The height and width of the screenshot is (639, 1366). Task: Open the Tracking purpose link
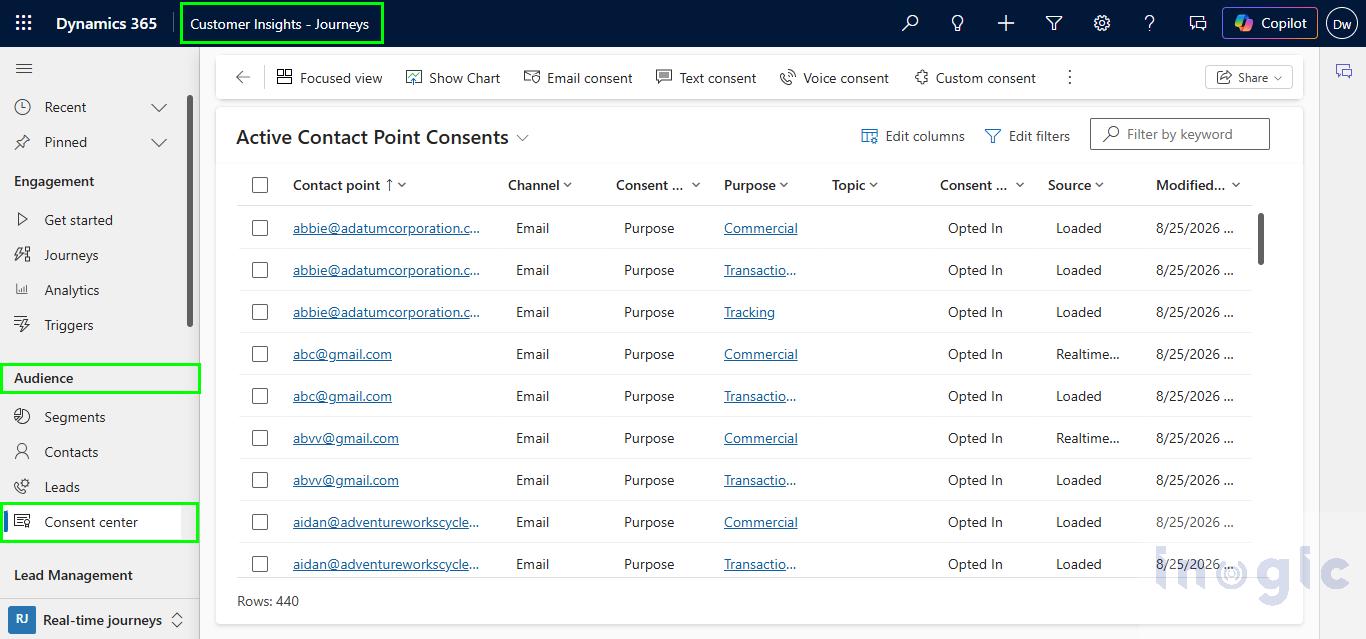pos(749,312)
